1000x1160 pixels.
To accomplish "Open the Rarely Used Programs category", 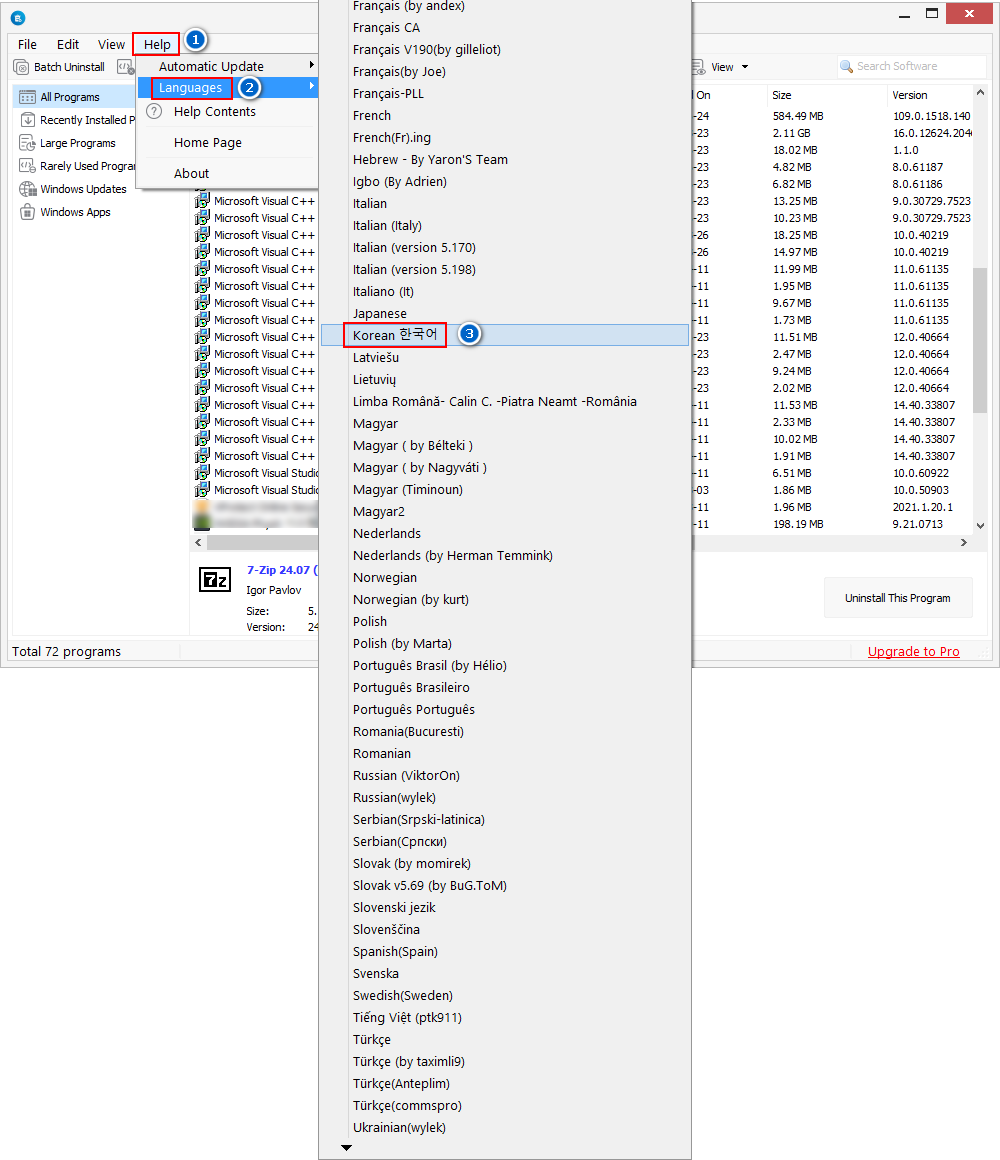I will coord(78,166).
